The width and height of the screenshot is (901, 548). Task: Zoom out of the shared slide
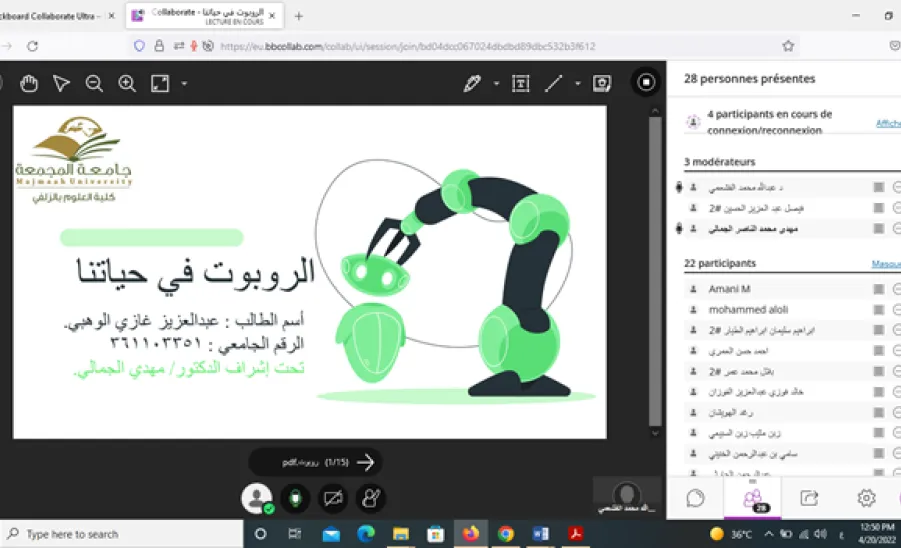pos(94,84)
